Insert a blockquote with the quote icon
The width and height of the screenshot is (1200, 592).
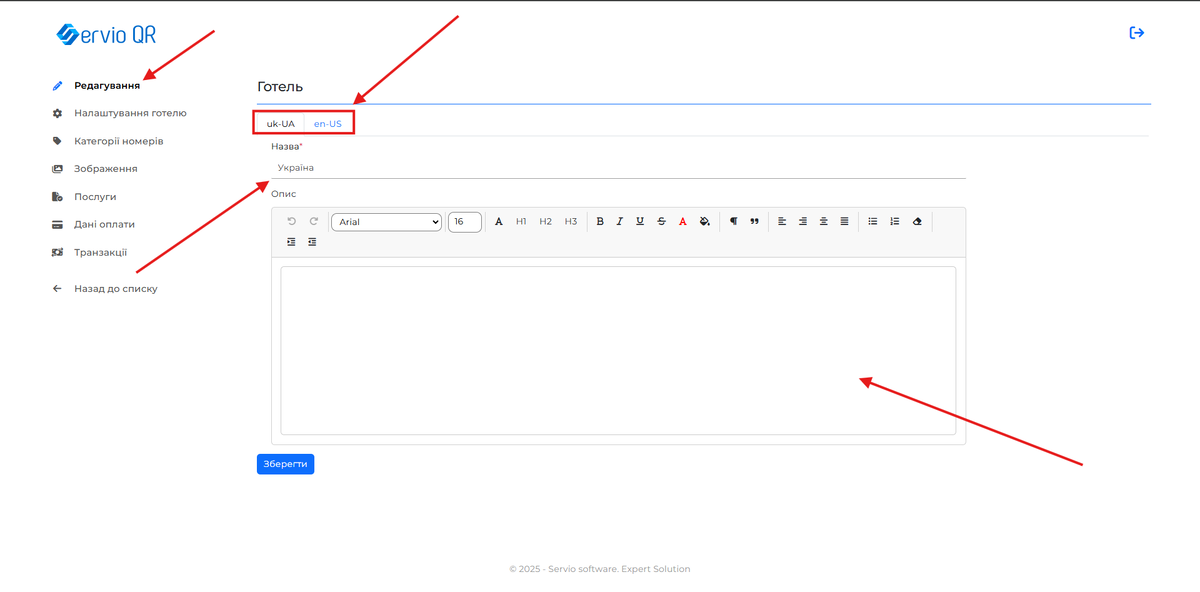click(754, 222)
